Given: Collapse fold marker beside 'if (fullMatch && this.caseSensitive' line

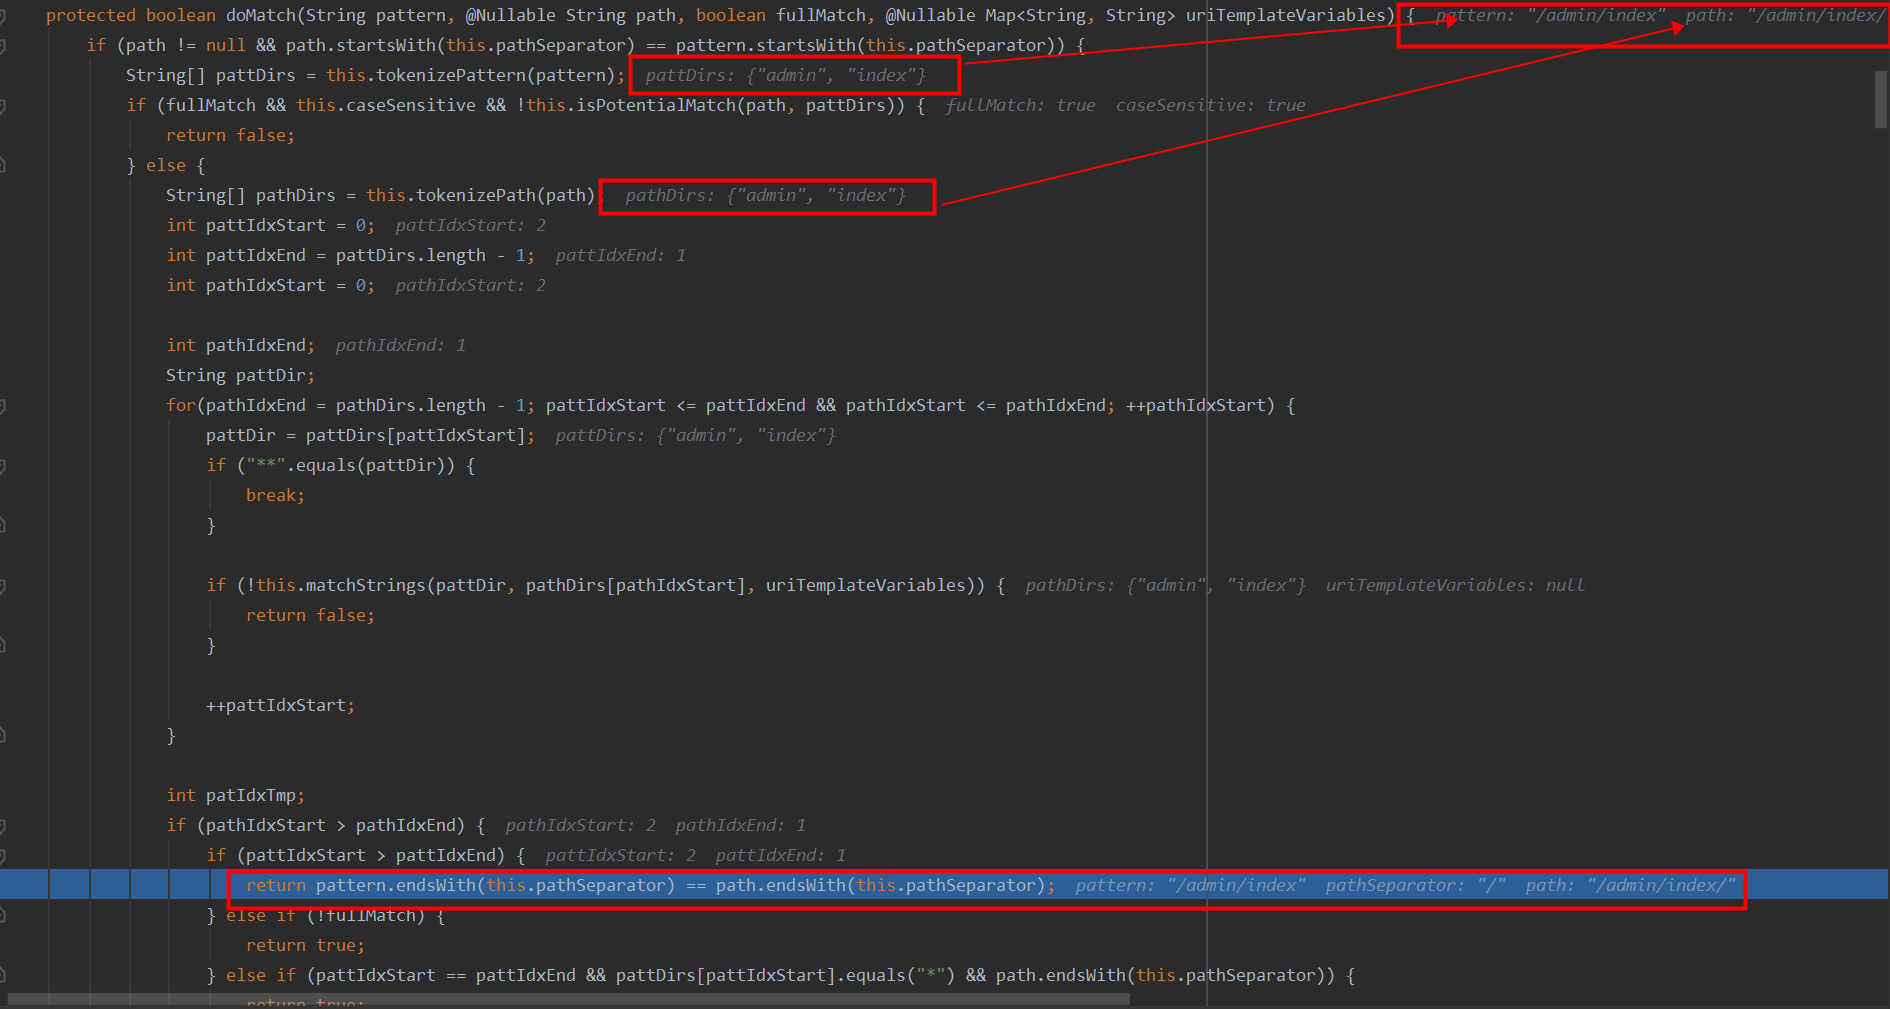Looking at the screenshot, I should 3,106.
